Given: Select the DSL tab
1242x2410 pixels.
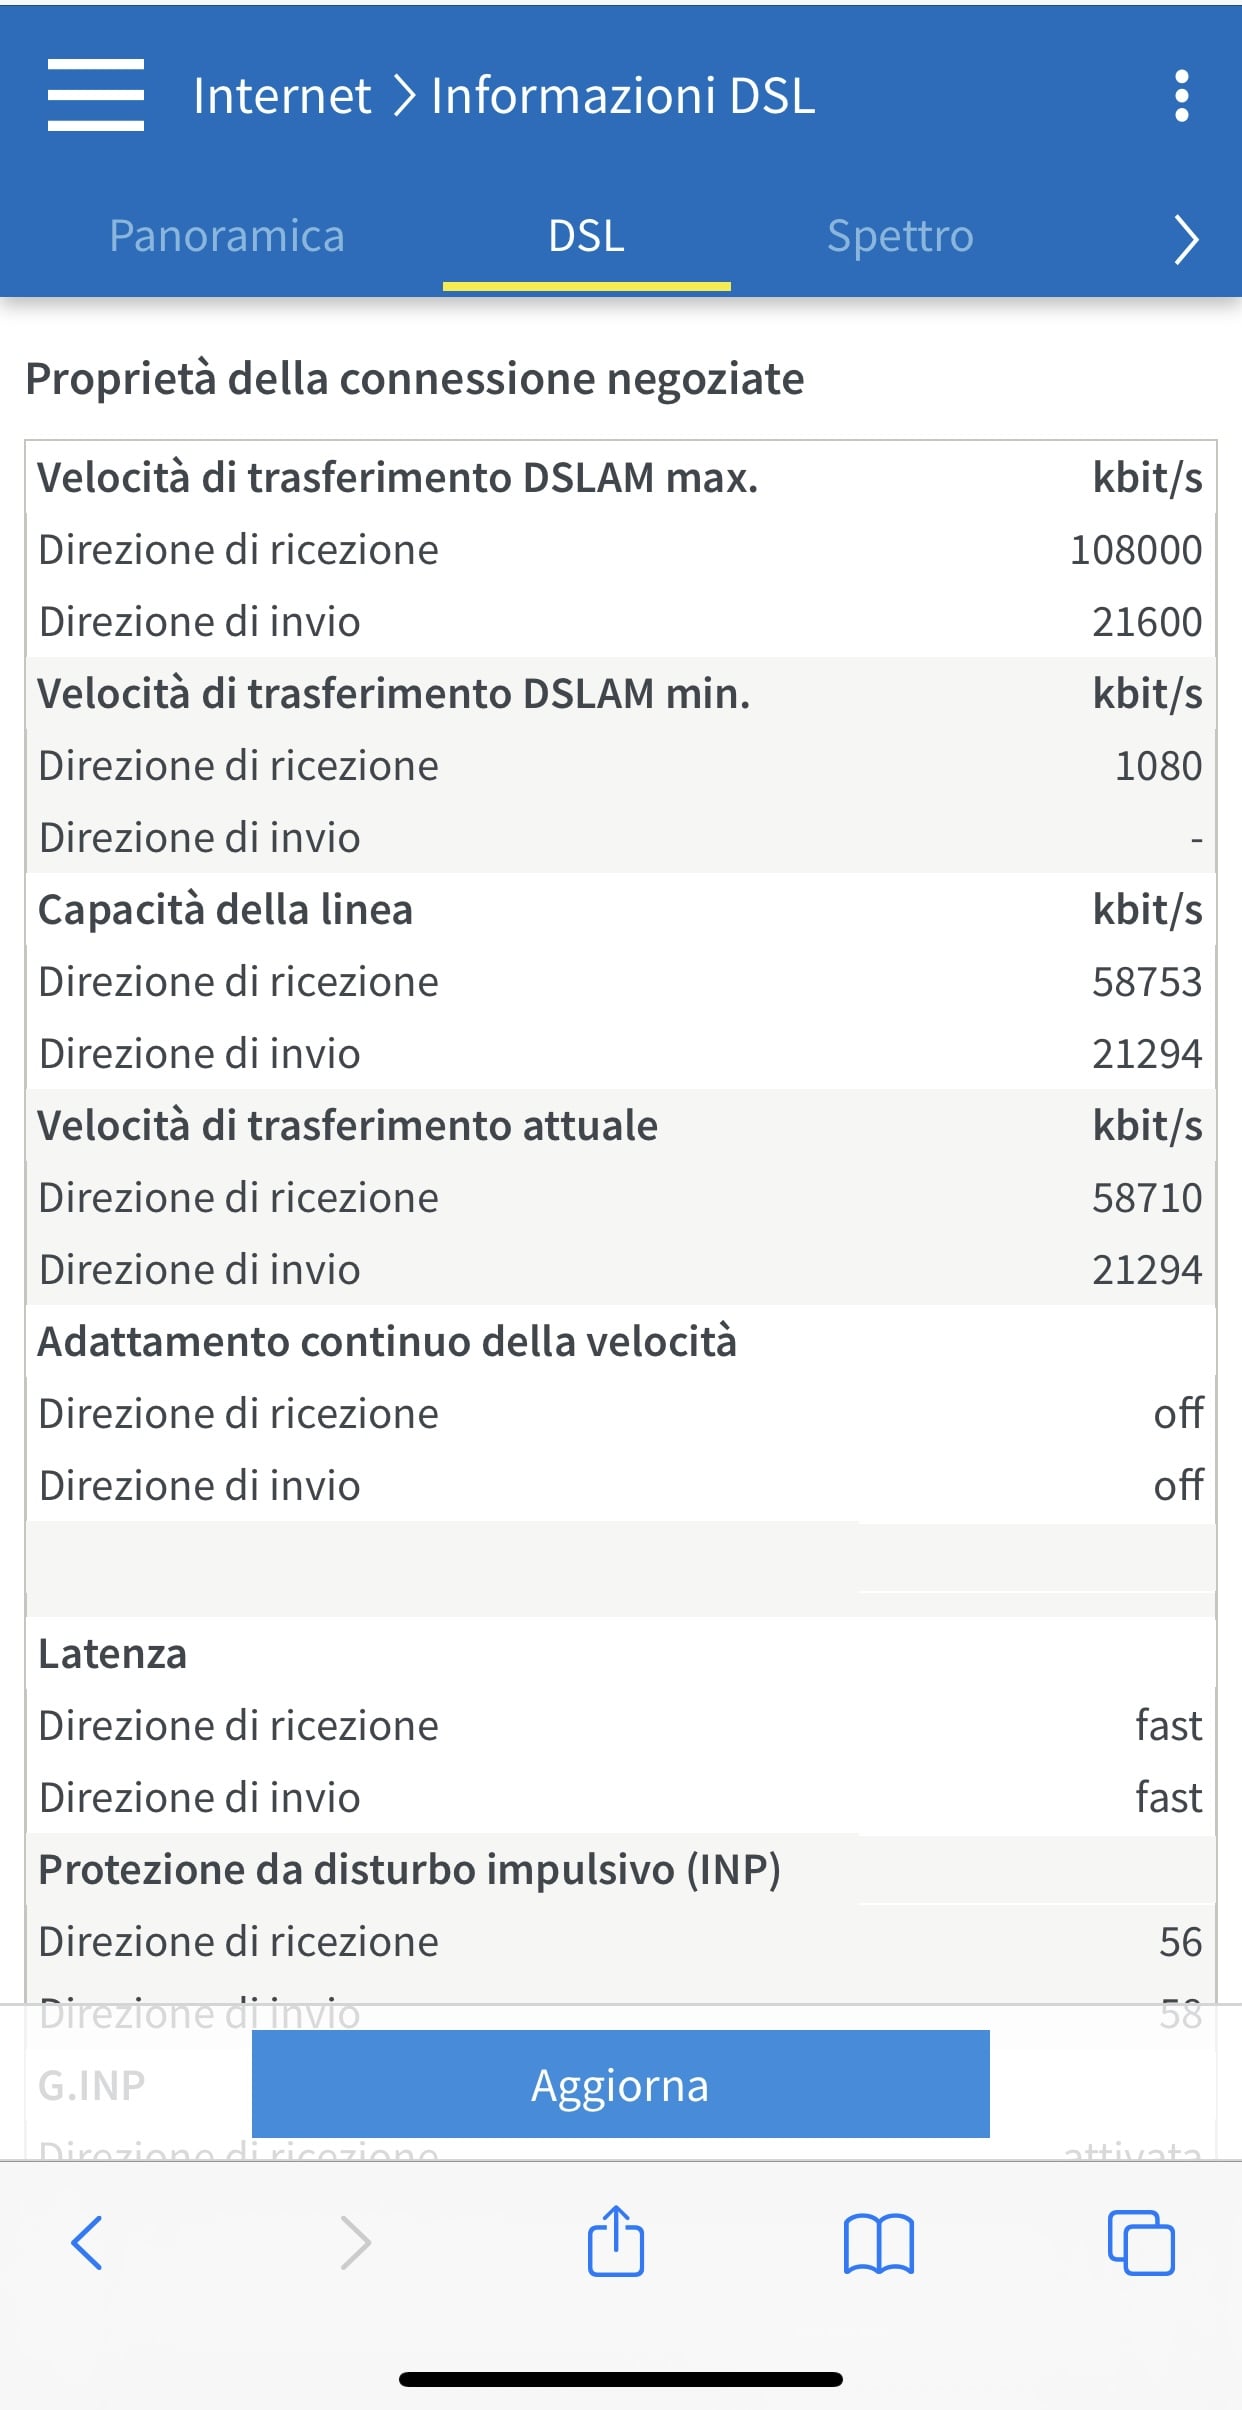Looking at the screenshot, I should click(x=586, y=236).
